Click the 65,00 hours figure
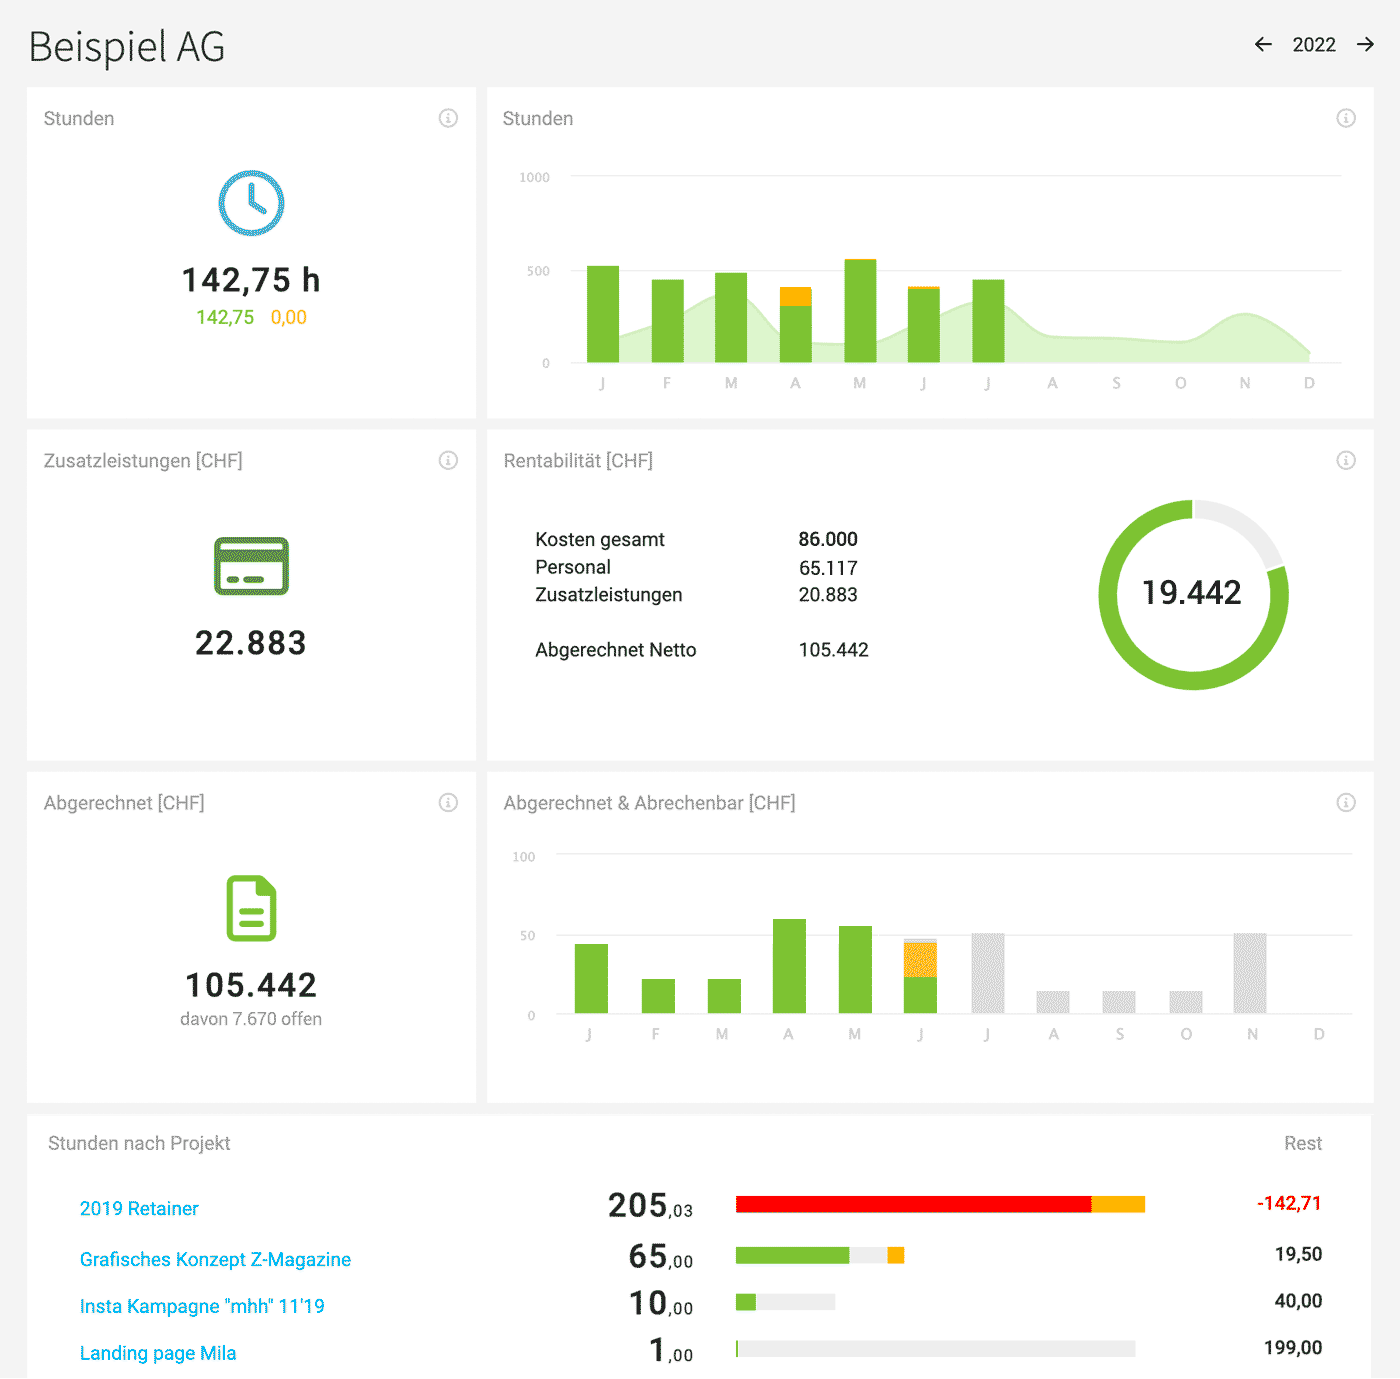1400x1379 pixels. click(661, 1256)
